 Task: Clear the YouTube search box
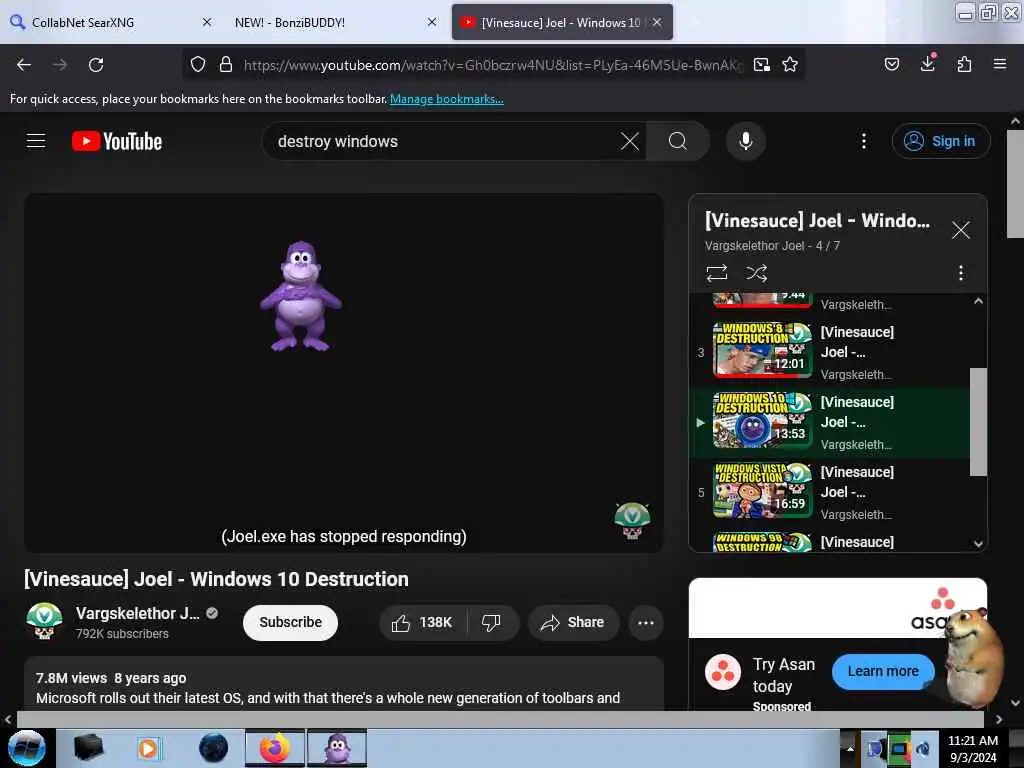pyautogui.click(x=630, y=141)
